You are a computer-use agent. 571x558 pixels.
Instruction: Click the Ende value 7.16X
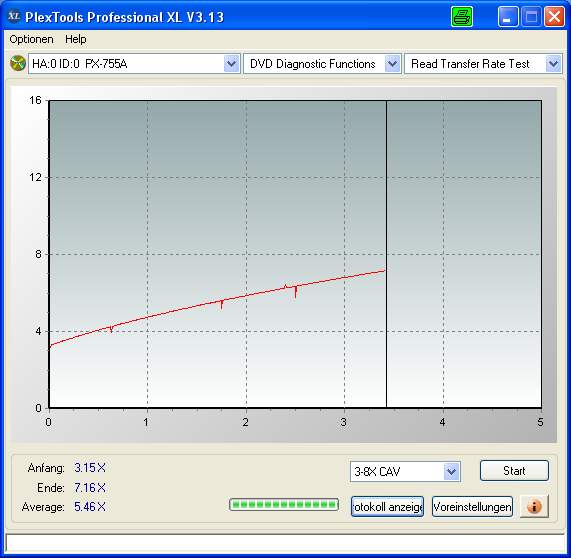coord(90,488)
